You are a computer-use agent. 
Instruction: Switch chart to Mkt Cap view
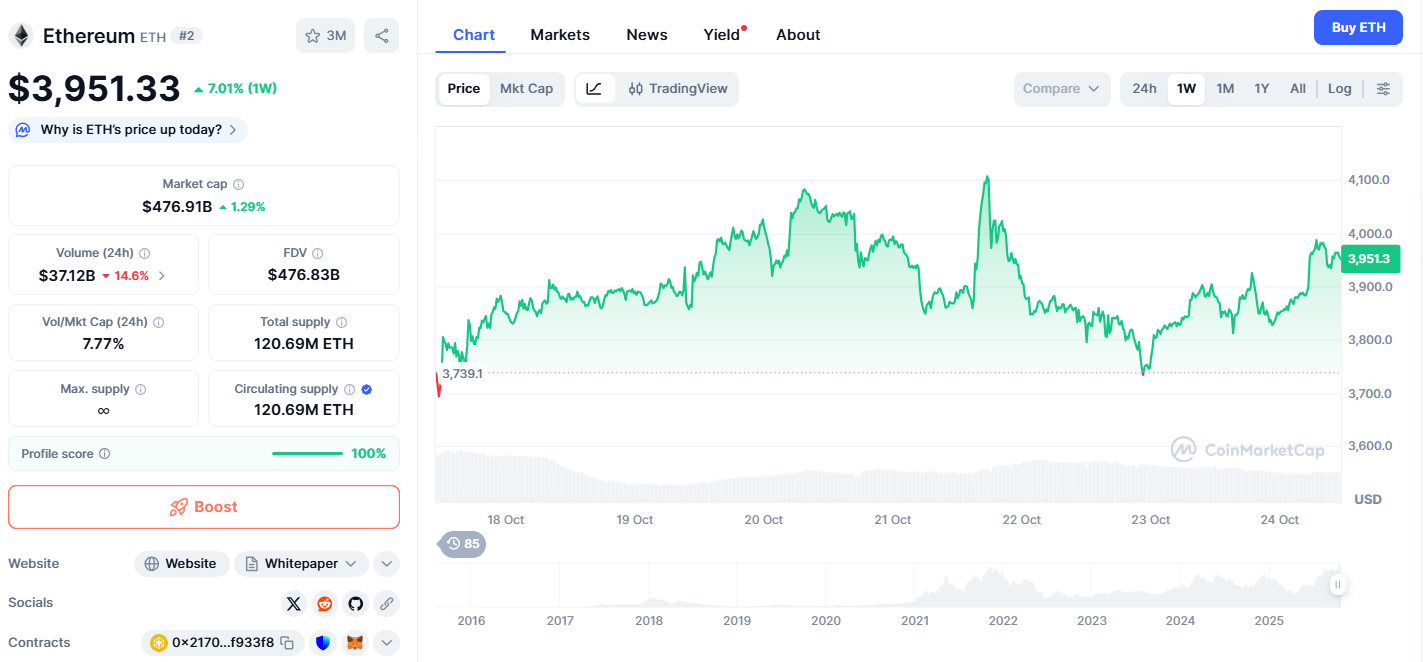click(526, 89)
